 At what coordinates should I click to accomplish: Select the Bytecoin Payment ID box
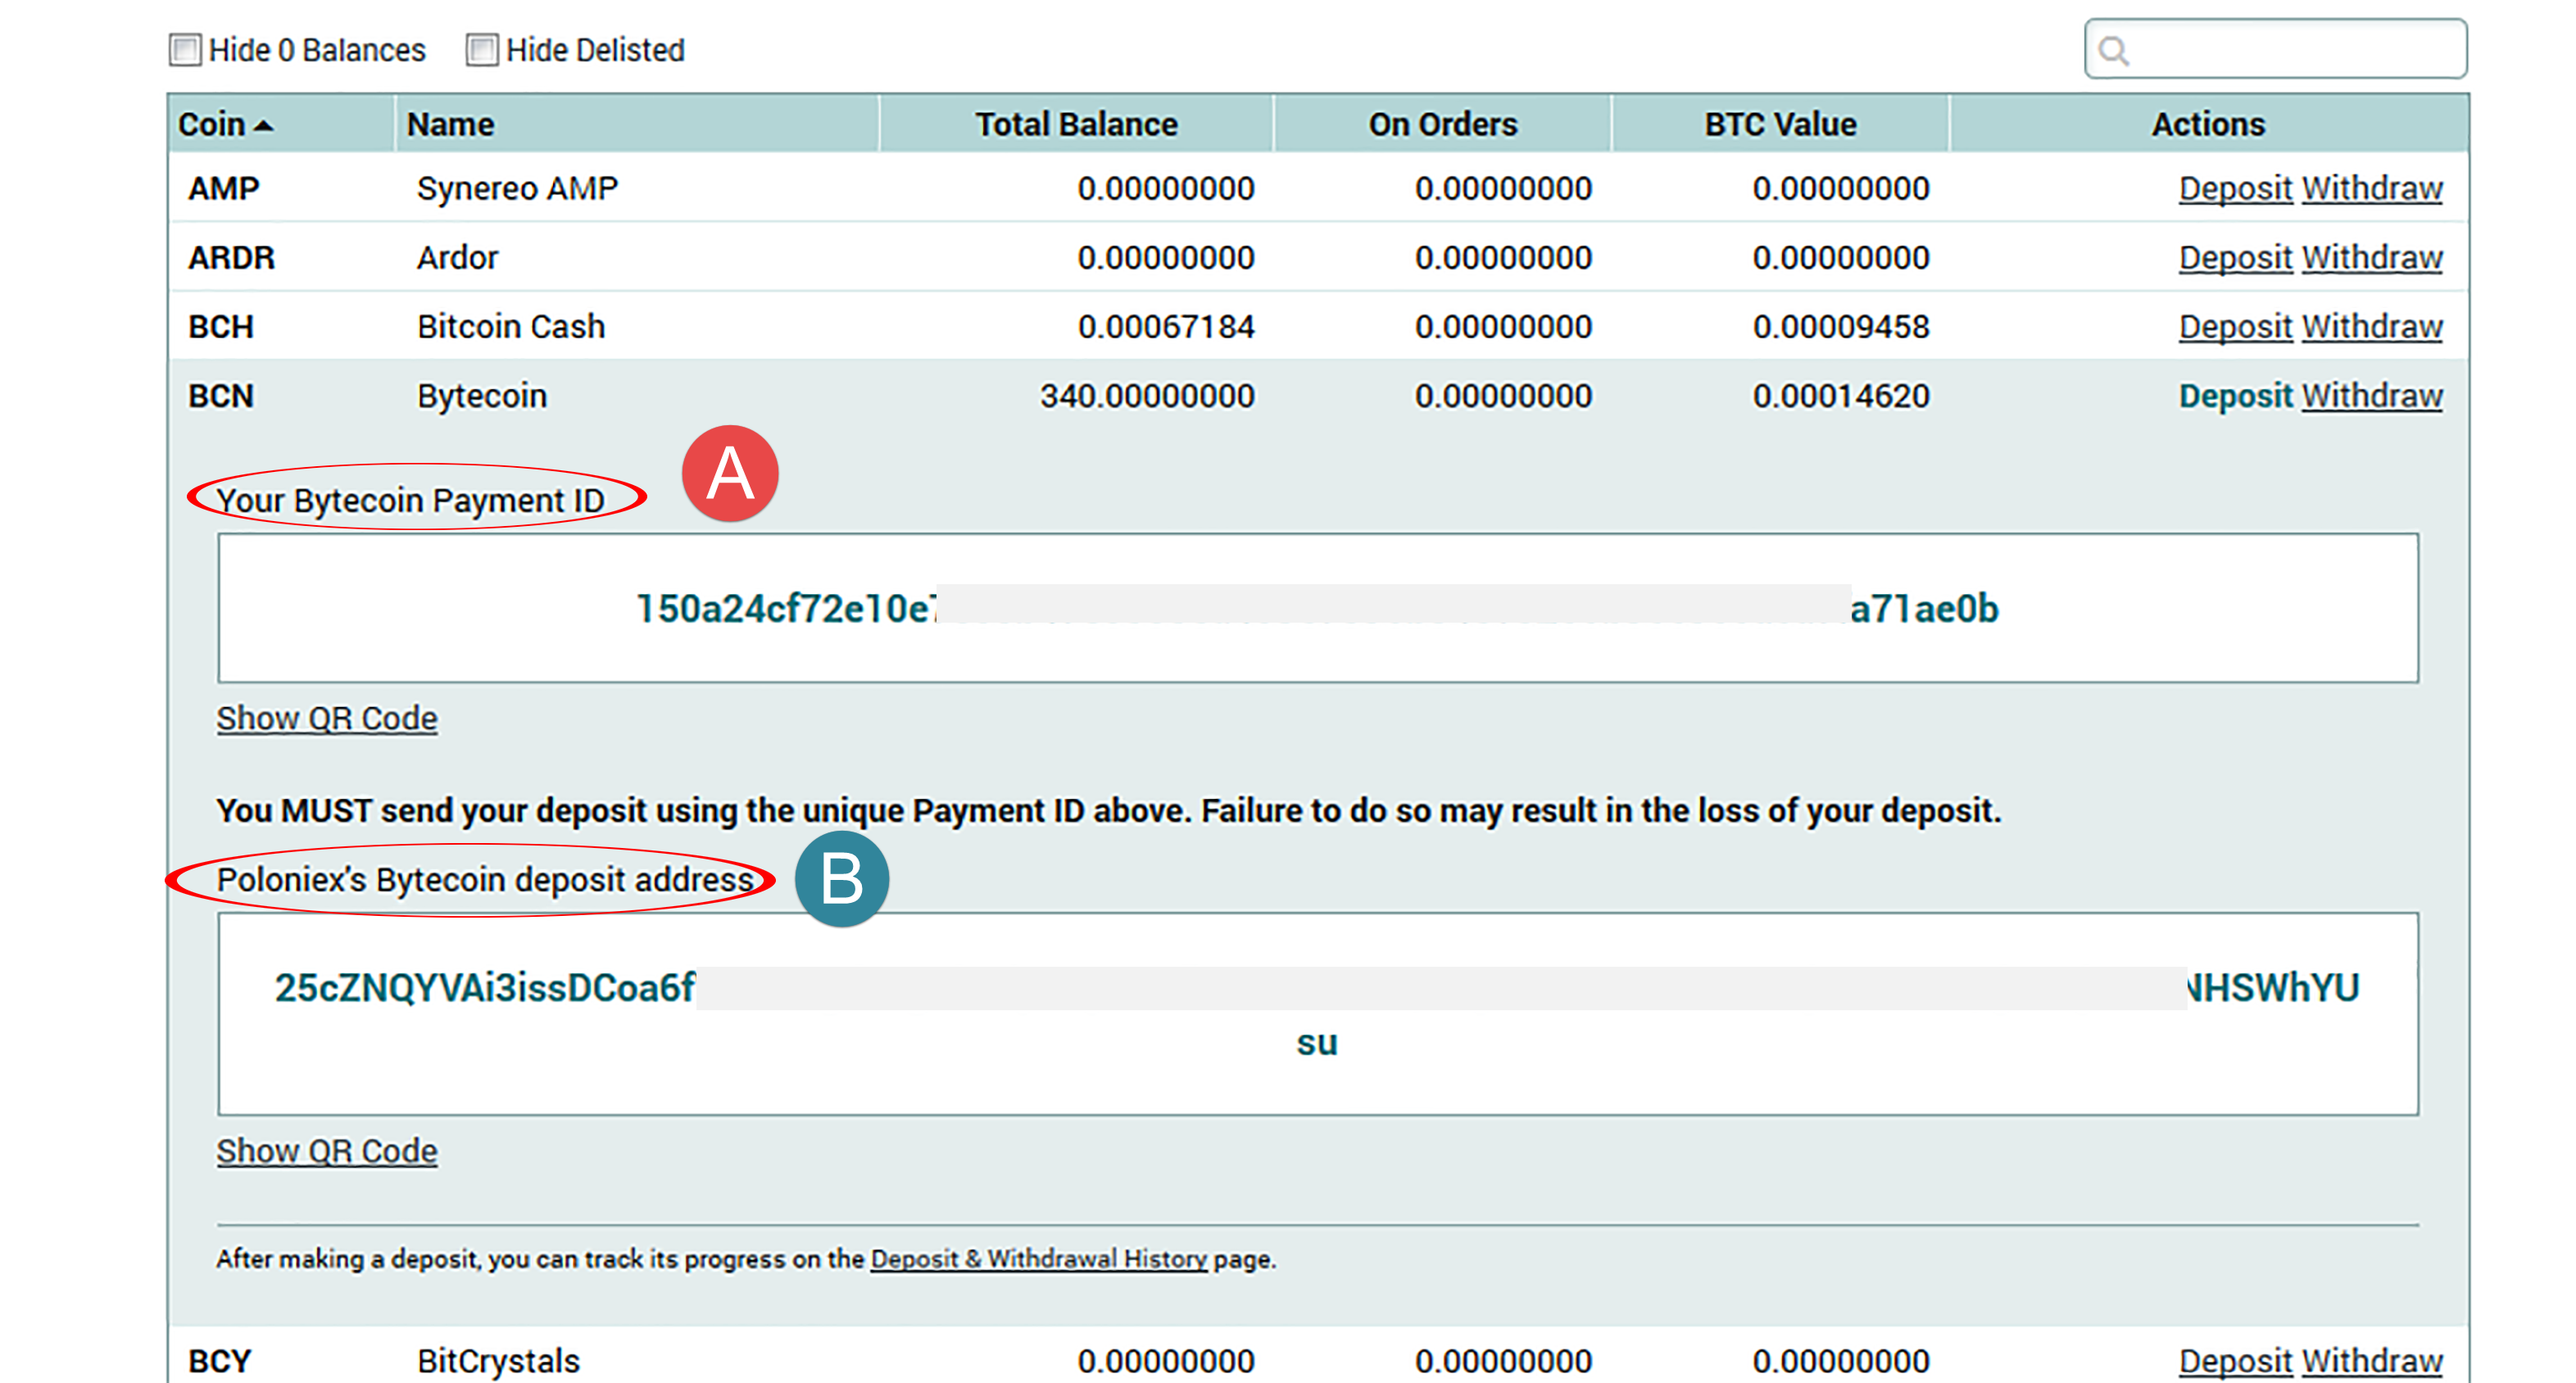(x=1317, y=608)
